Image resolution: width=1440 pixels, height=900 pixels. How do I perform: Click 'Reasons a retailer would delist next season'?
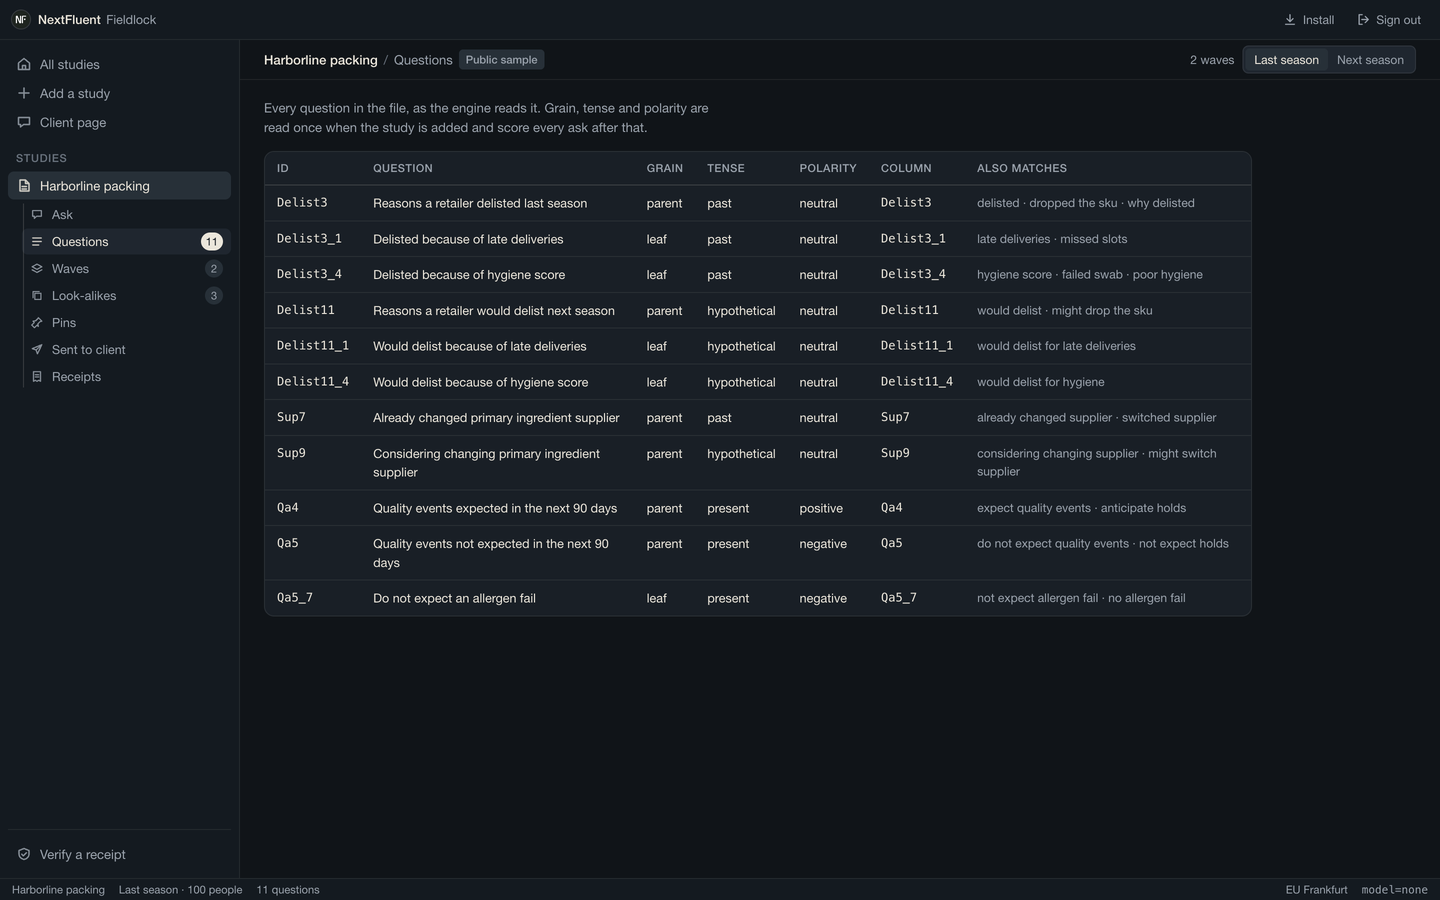pyautogui.click(x=494, y=311)
